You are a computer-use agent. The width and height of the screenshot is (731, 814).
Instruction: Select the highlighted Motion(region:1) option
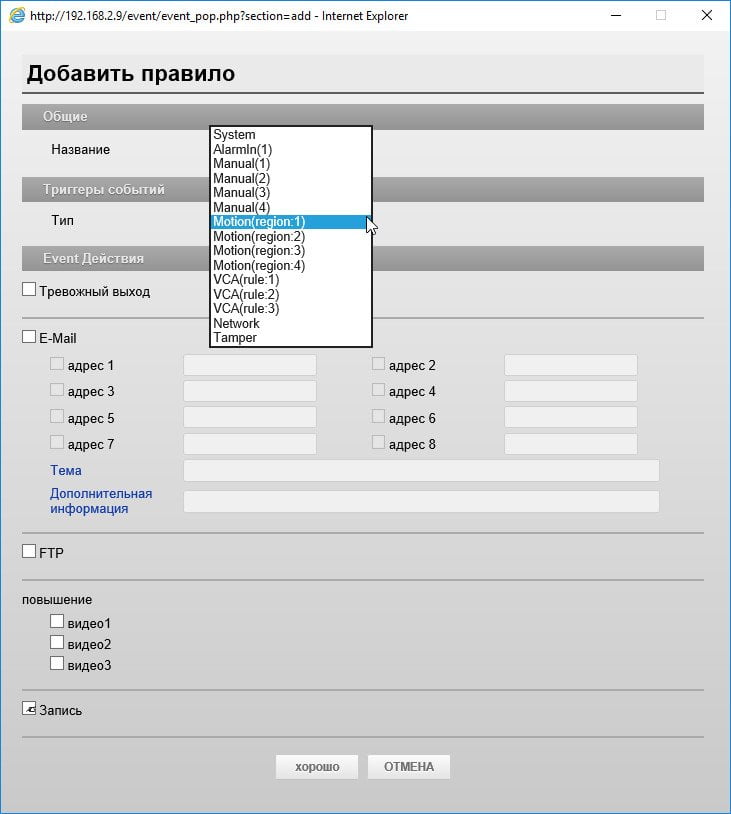click(291, 222)
